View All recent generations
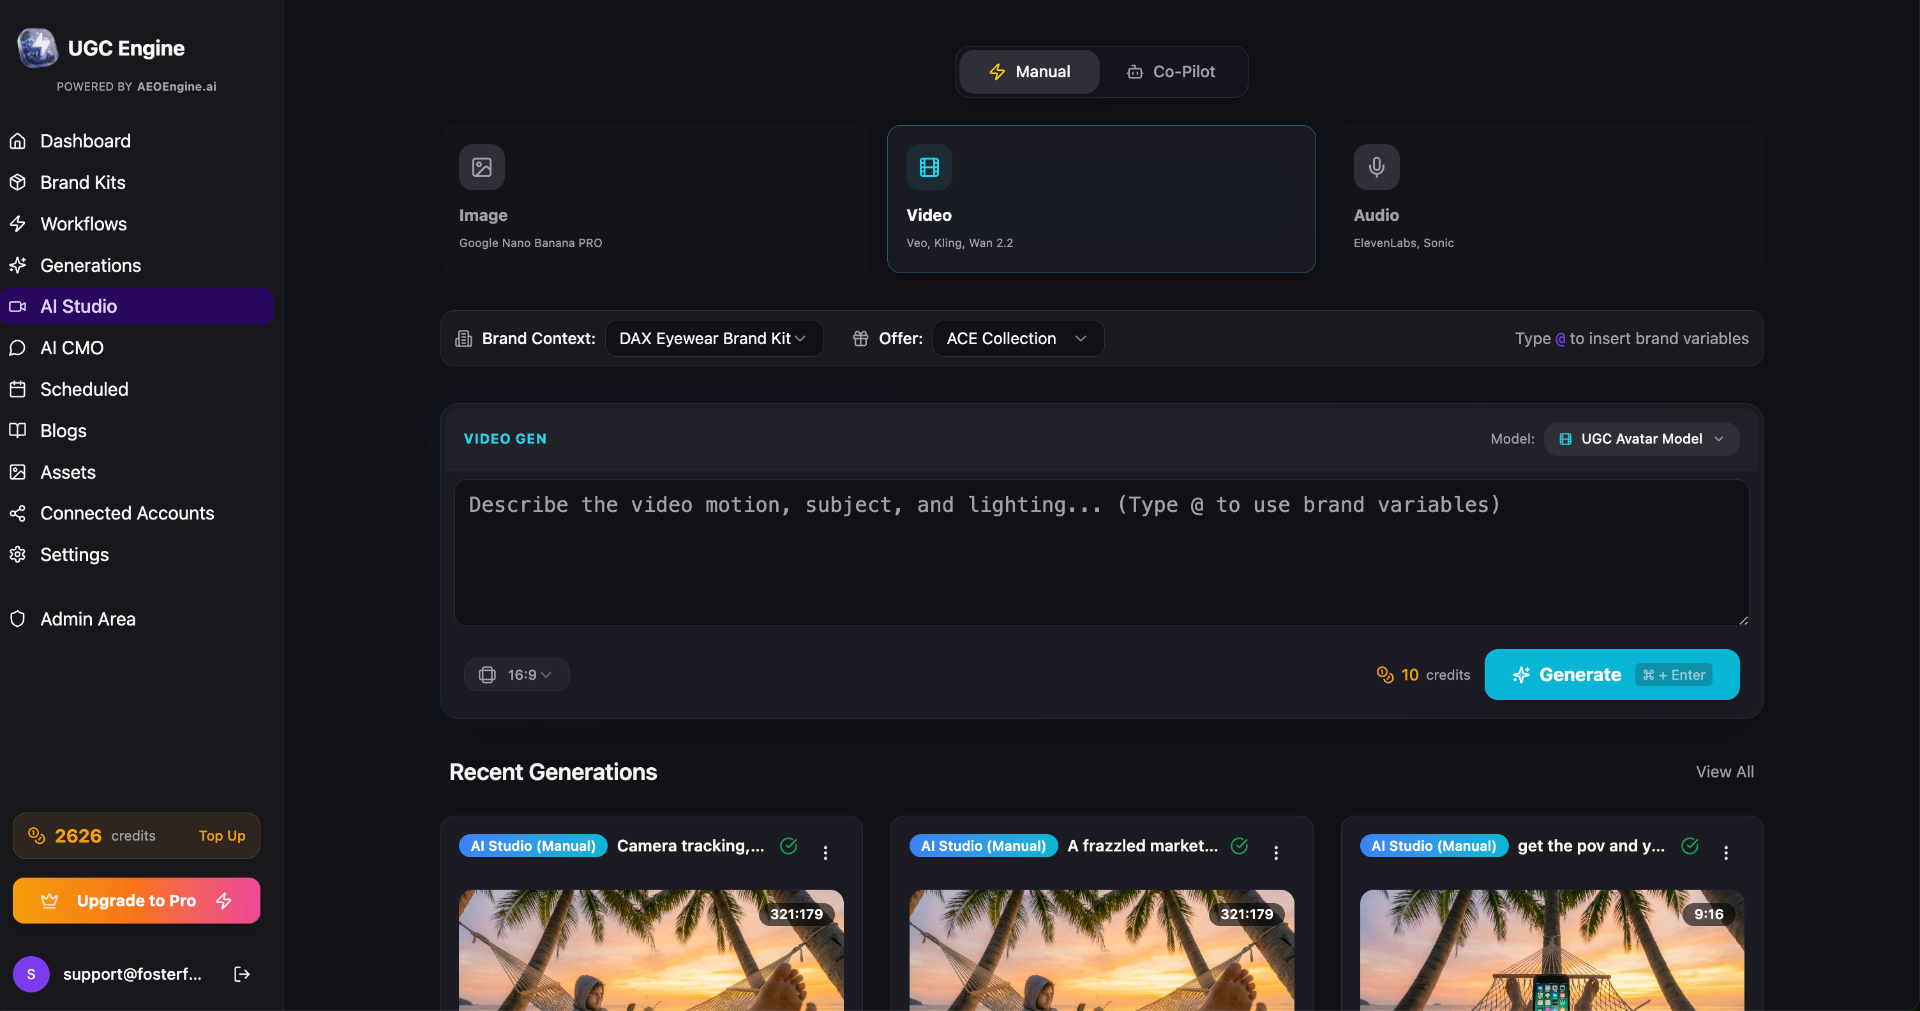This screenshot has width=1920, height=1011. point(1724,771)
